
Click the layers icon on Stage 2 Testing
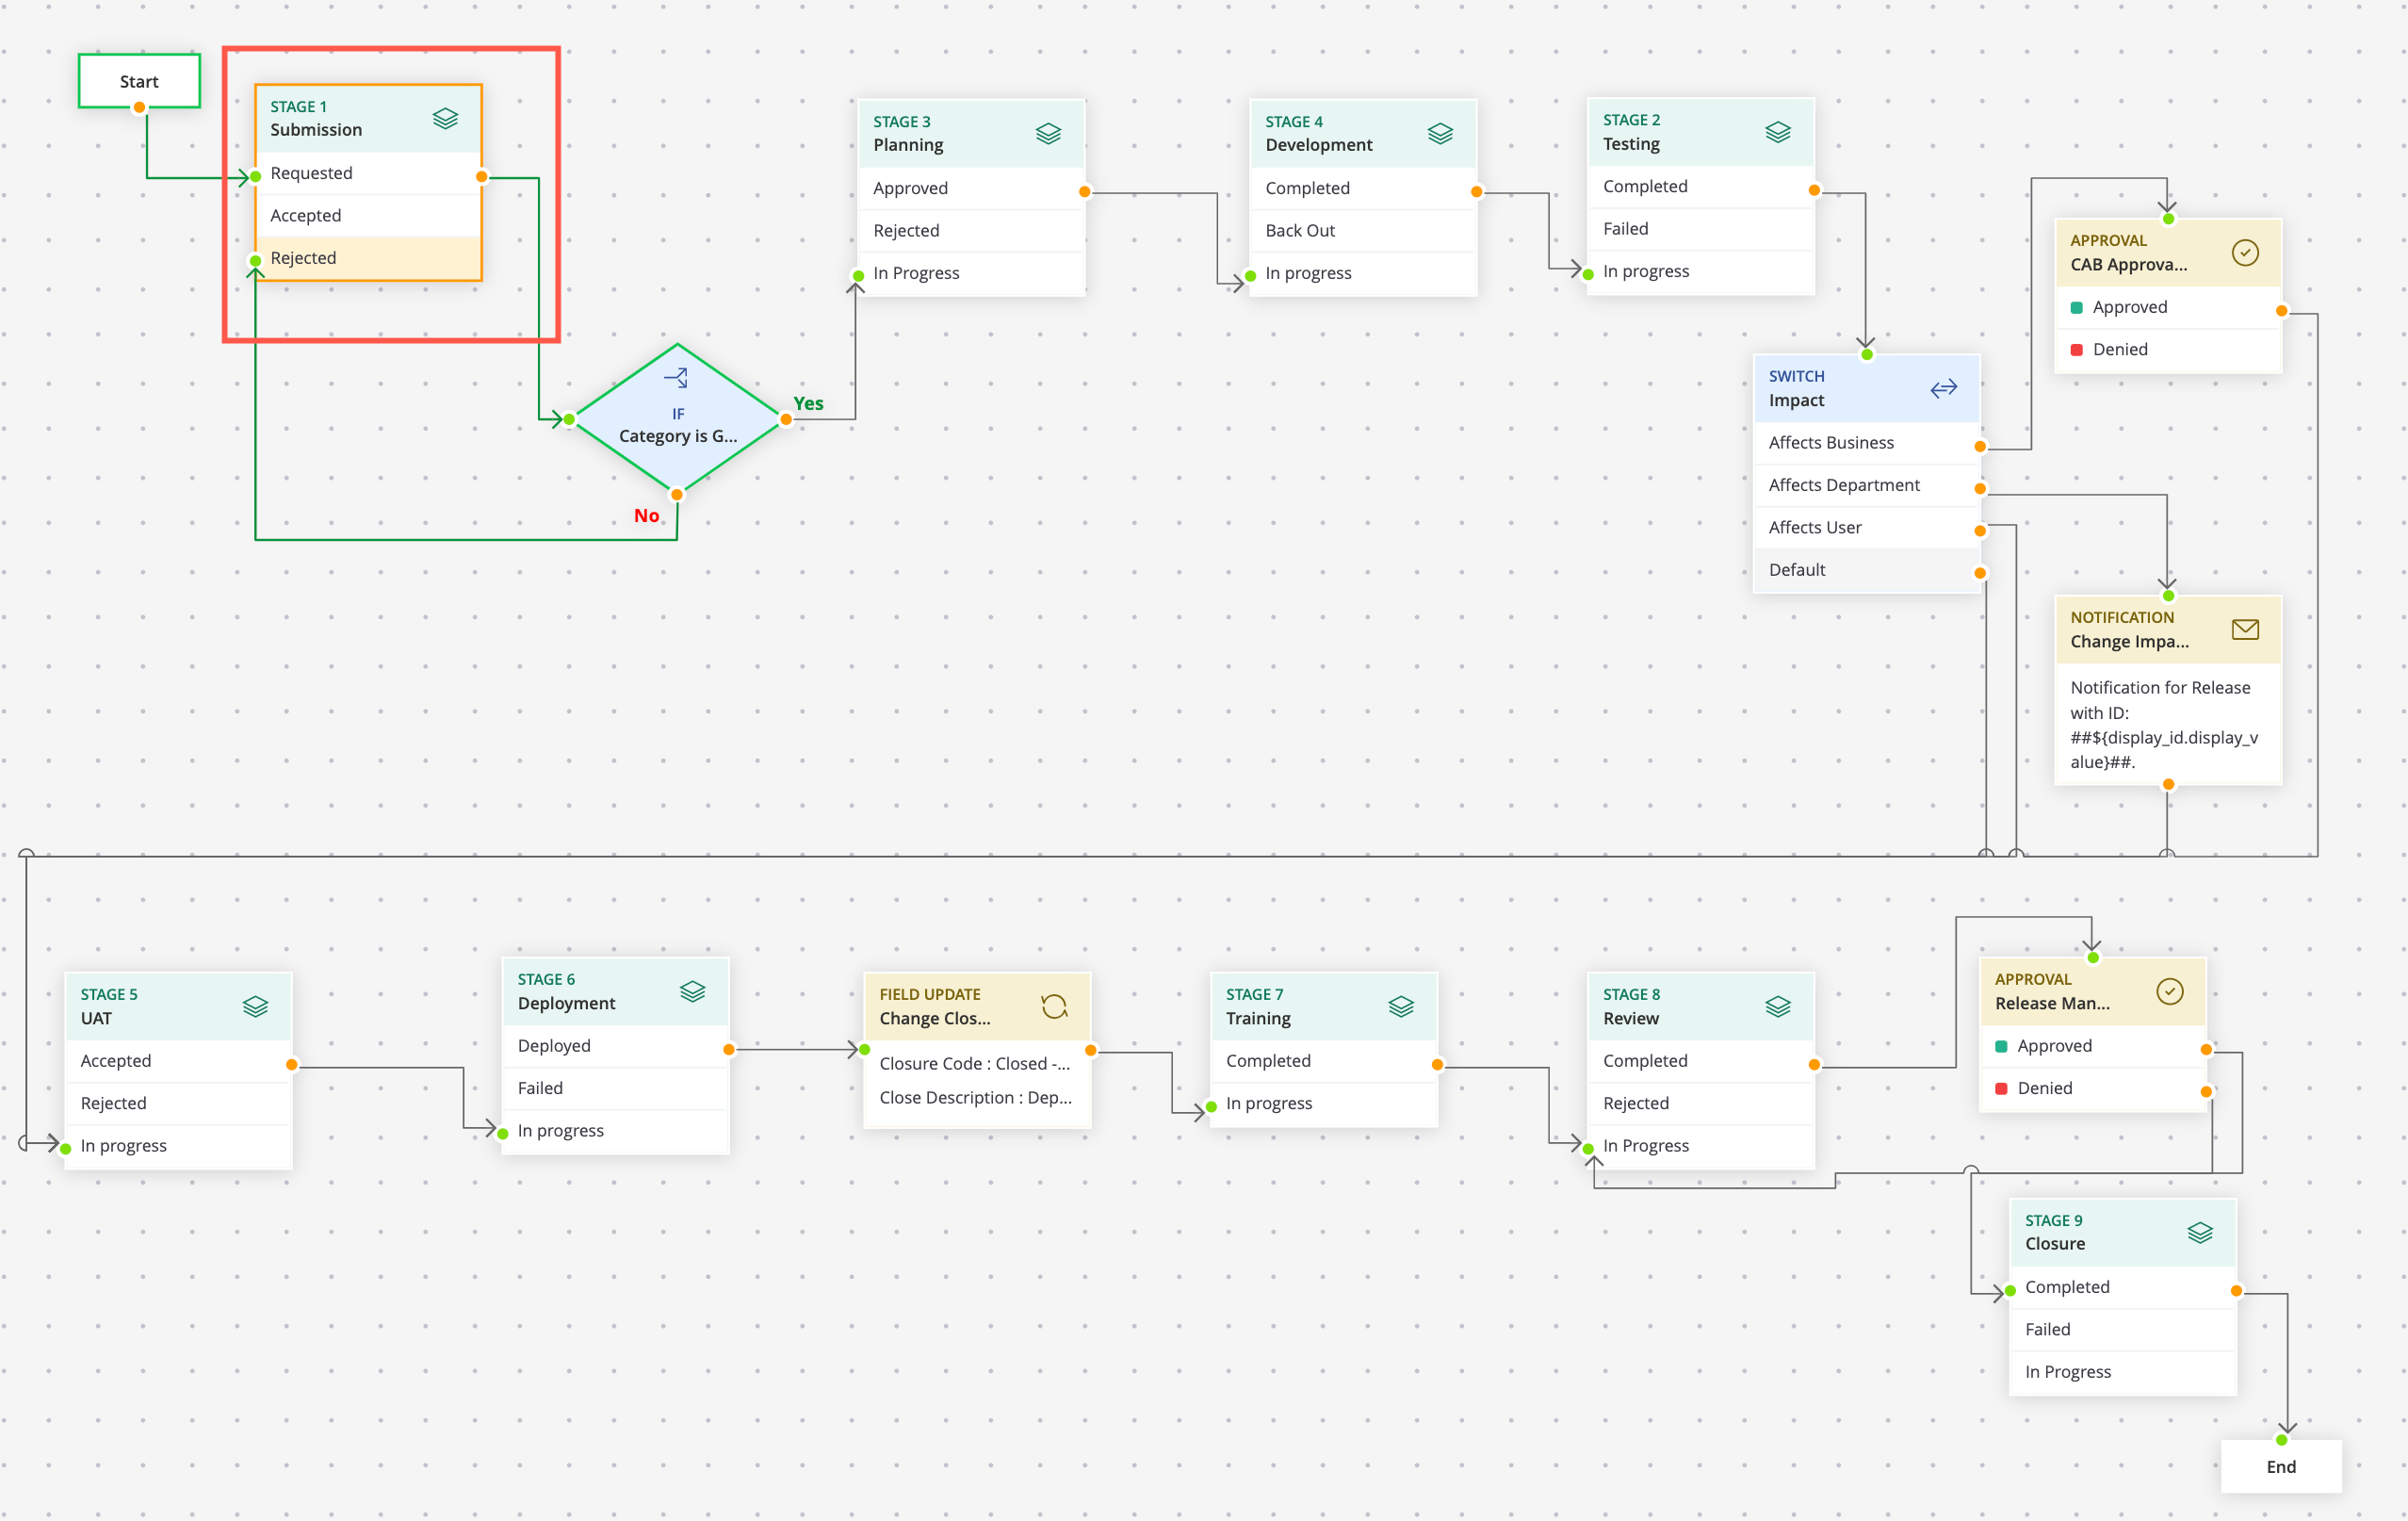[1777, 131]
